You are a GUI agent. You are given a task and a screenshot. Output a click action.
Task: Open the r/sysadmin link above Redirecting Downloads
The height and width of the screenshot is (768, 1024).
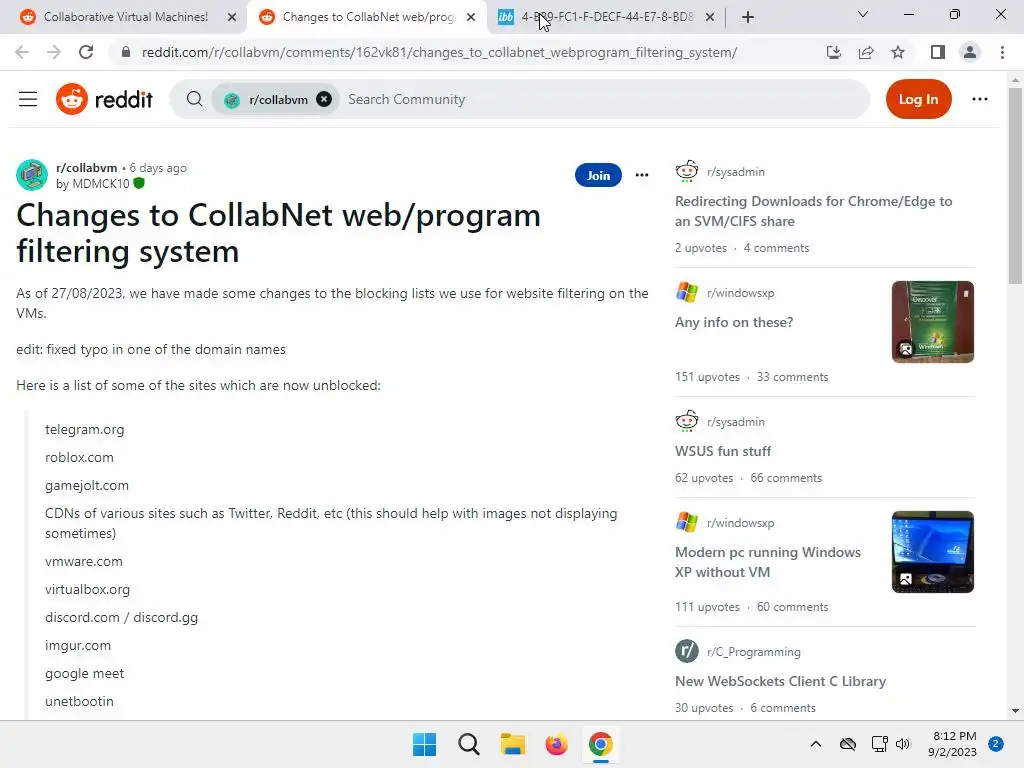[736, 172]
